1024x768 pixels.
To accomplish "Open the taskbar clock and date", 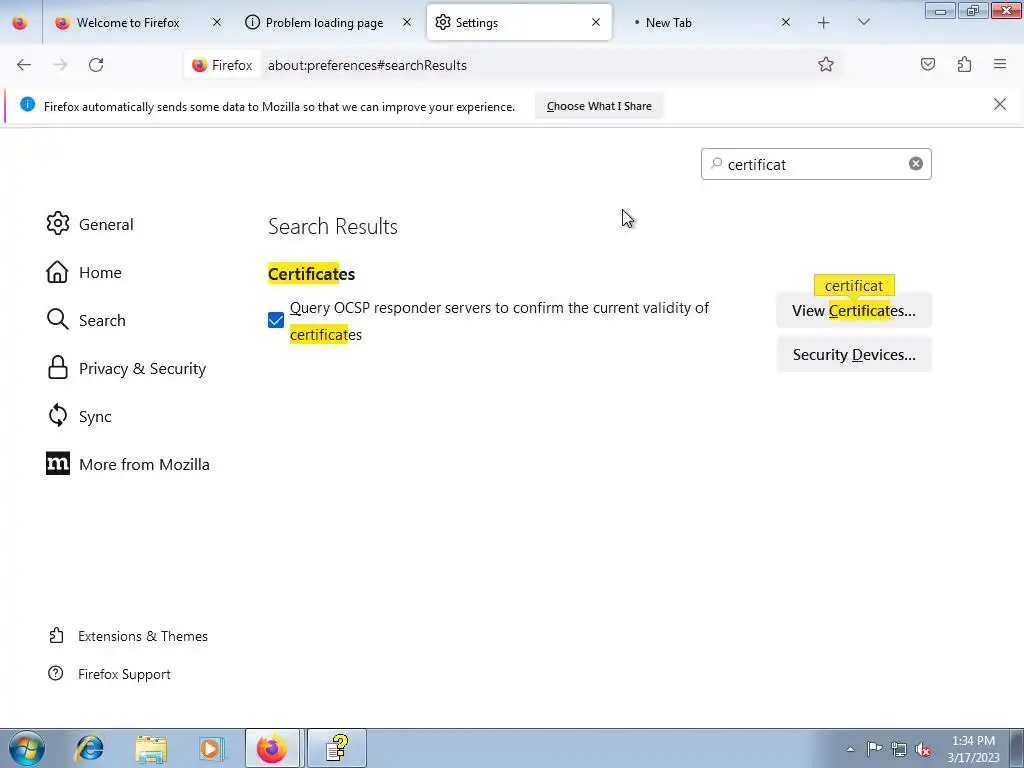I will [x=973, y=749].
